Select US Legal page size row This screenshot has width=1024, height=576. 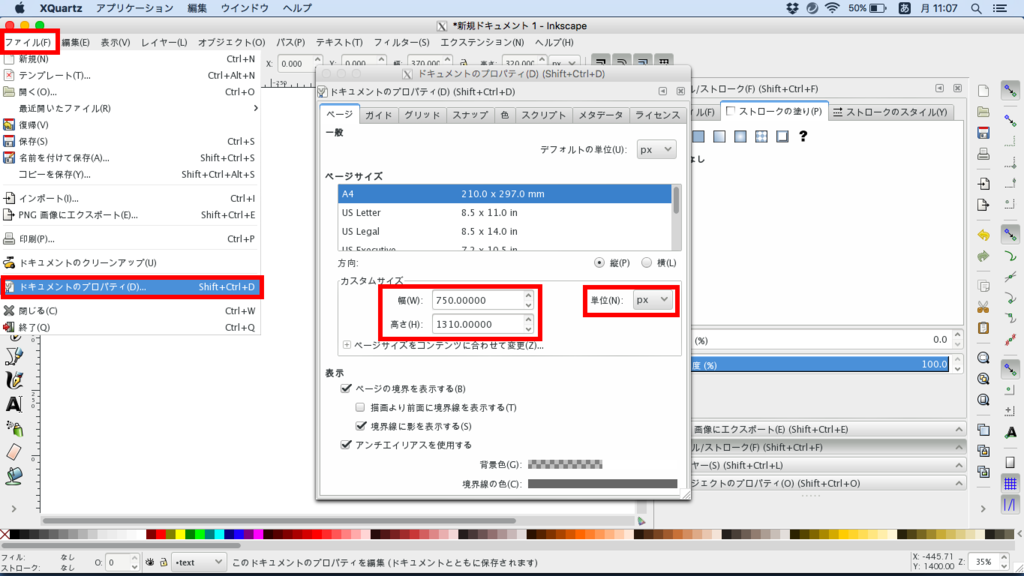coord(504,231)
